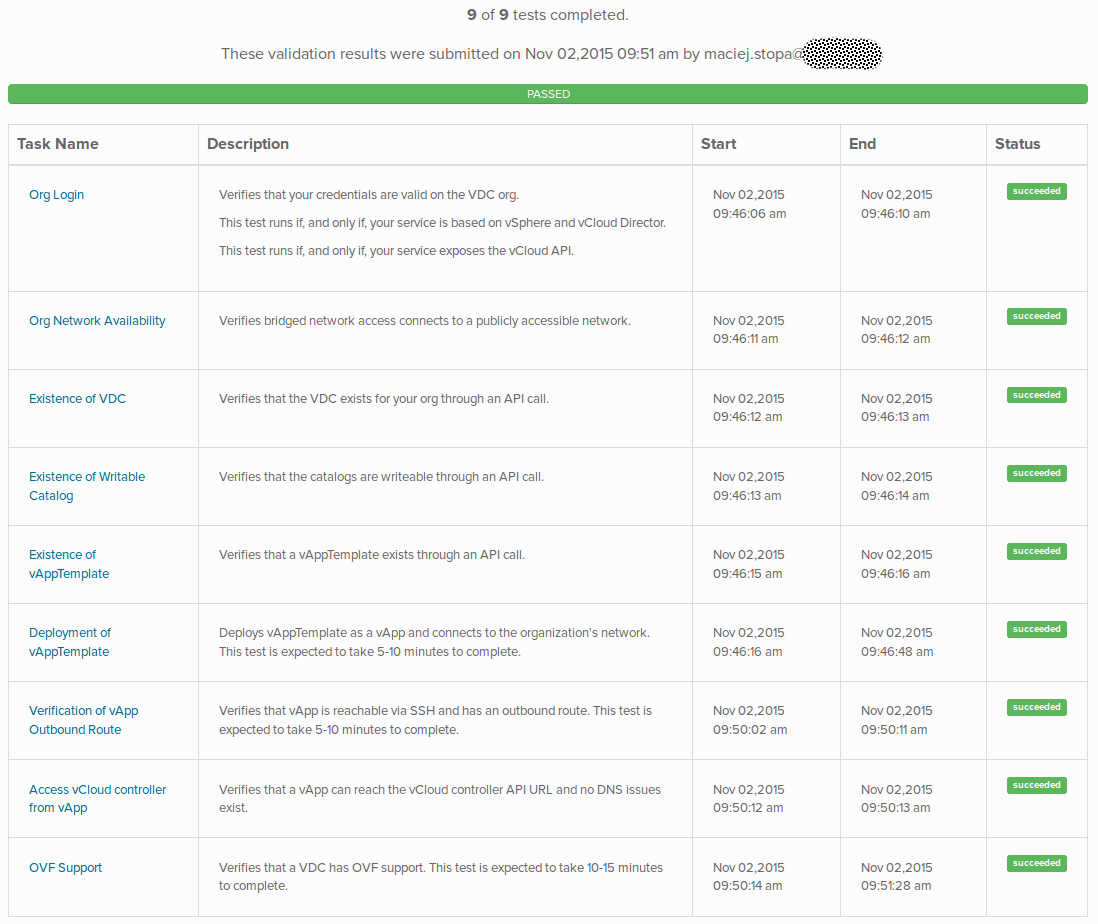Open the Existence of VDC task
This screenshot has height=924, width=1098.
point(77,398)
